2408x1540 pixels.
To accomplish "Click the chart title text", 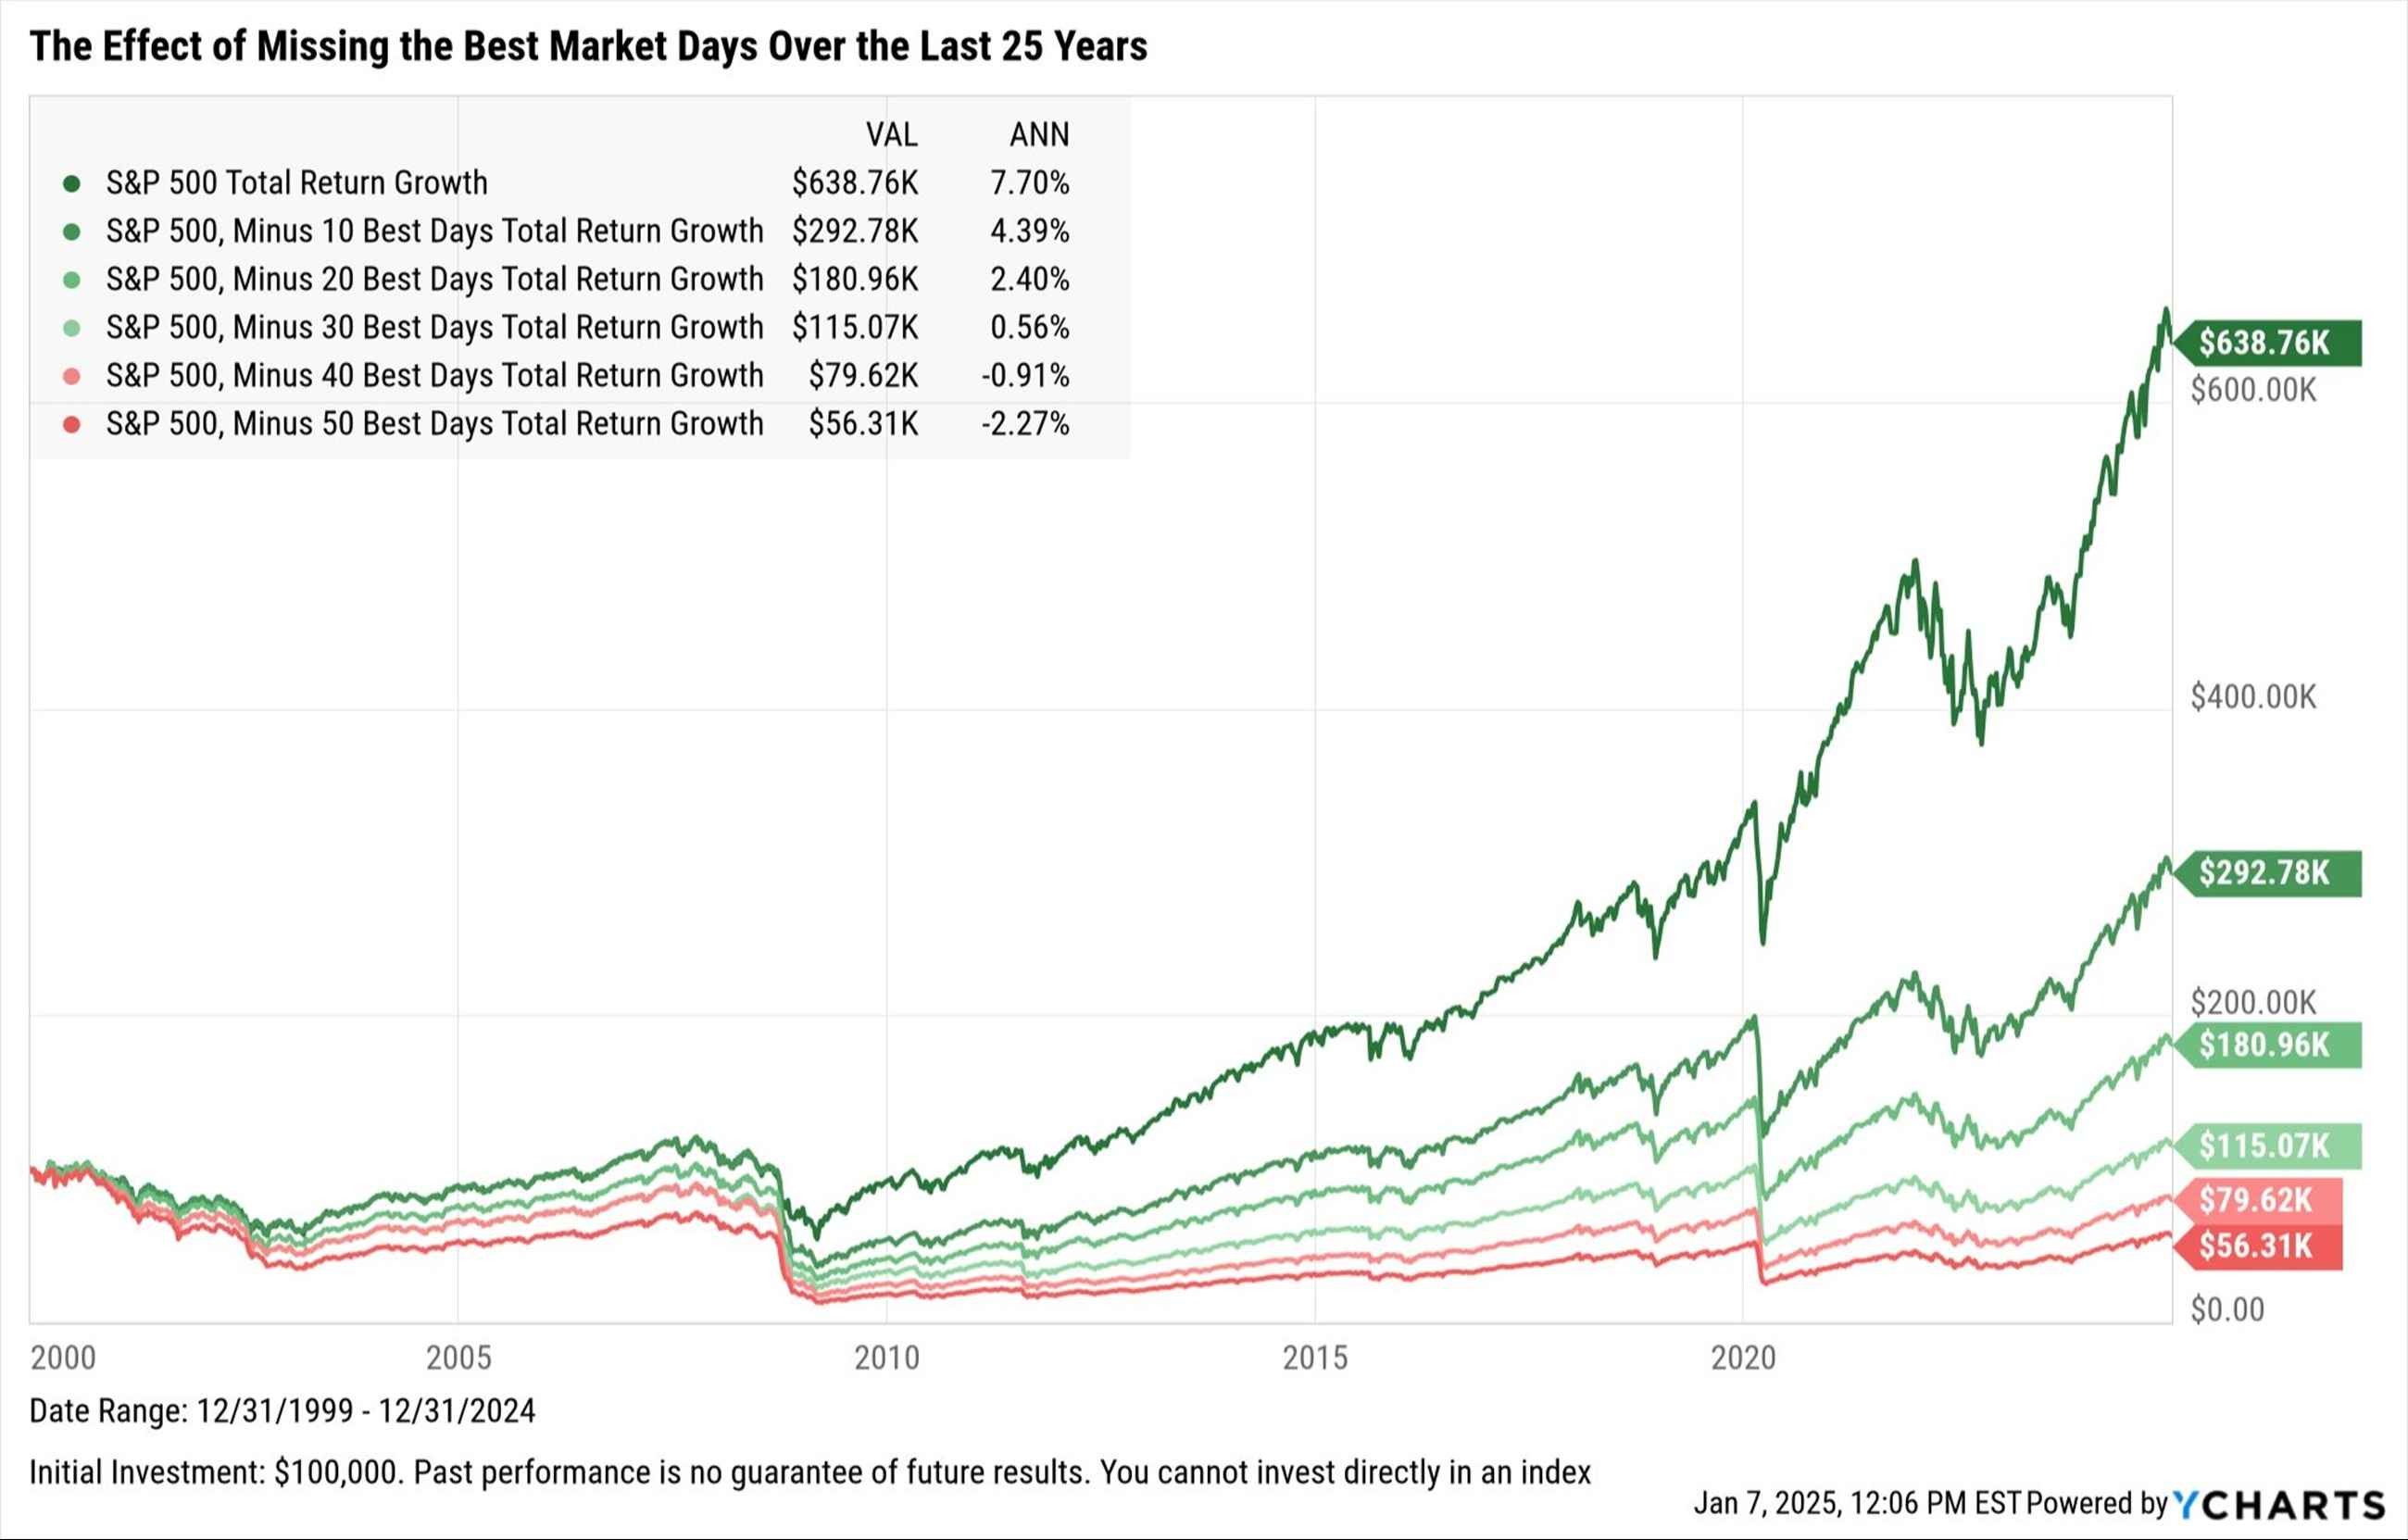I will coord(588,46).
